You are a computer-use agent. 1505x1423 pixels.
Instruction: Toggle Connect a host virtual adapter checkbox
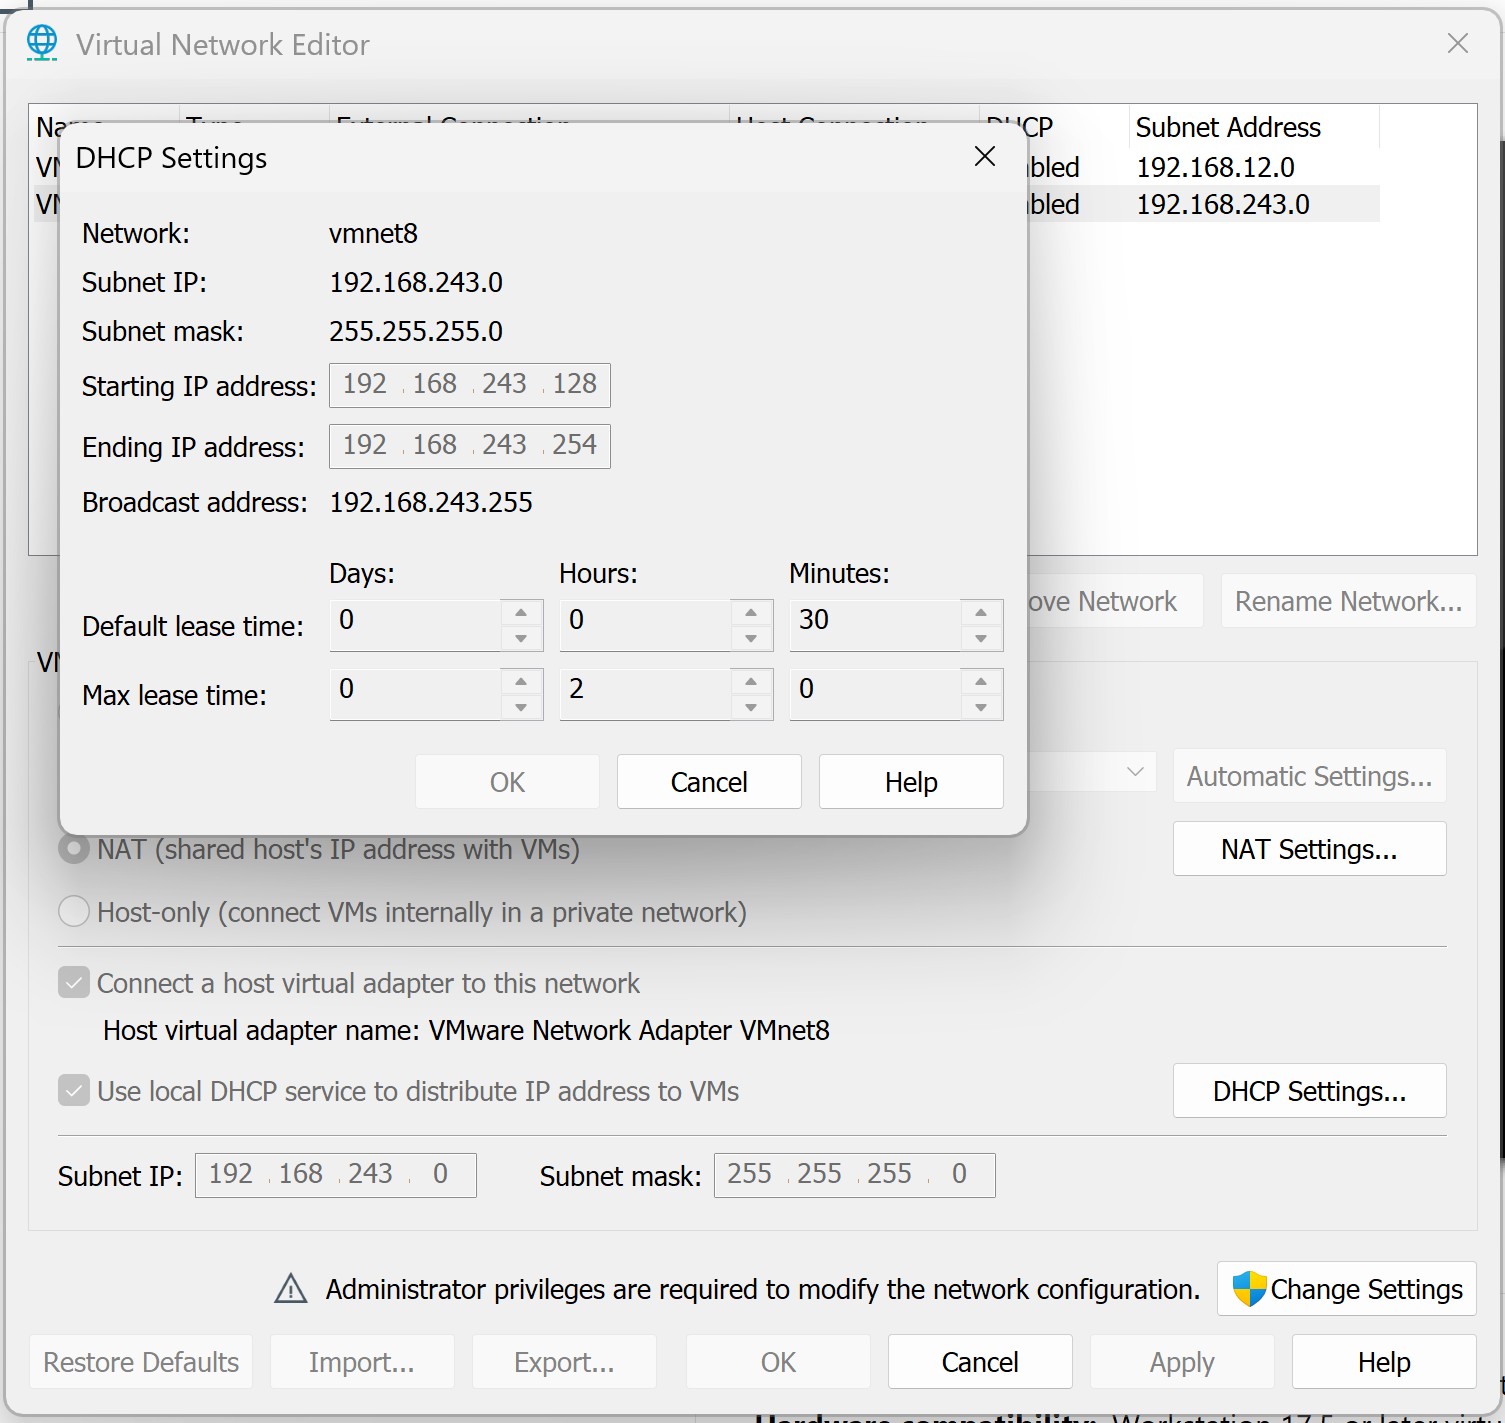coord(74,983)
